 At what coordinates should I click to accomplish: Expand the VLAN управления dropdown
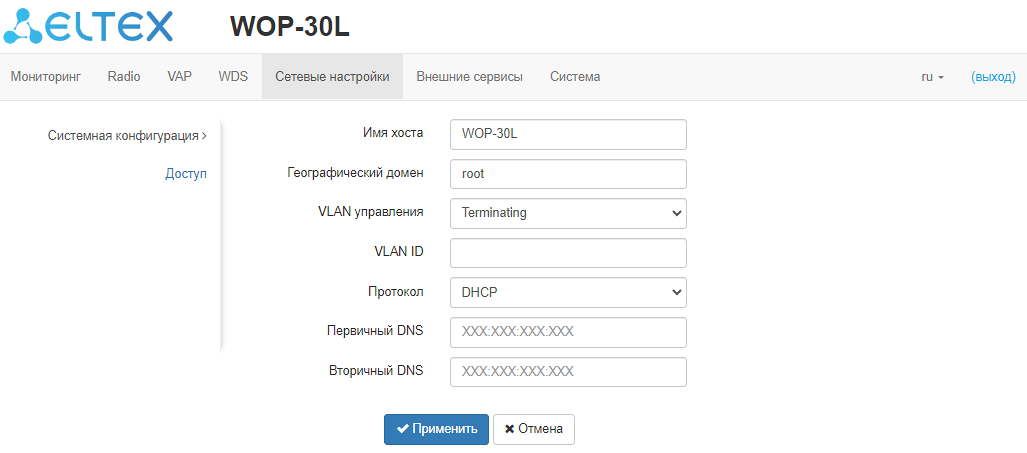pos(568,213)
